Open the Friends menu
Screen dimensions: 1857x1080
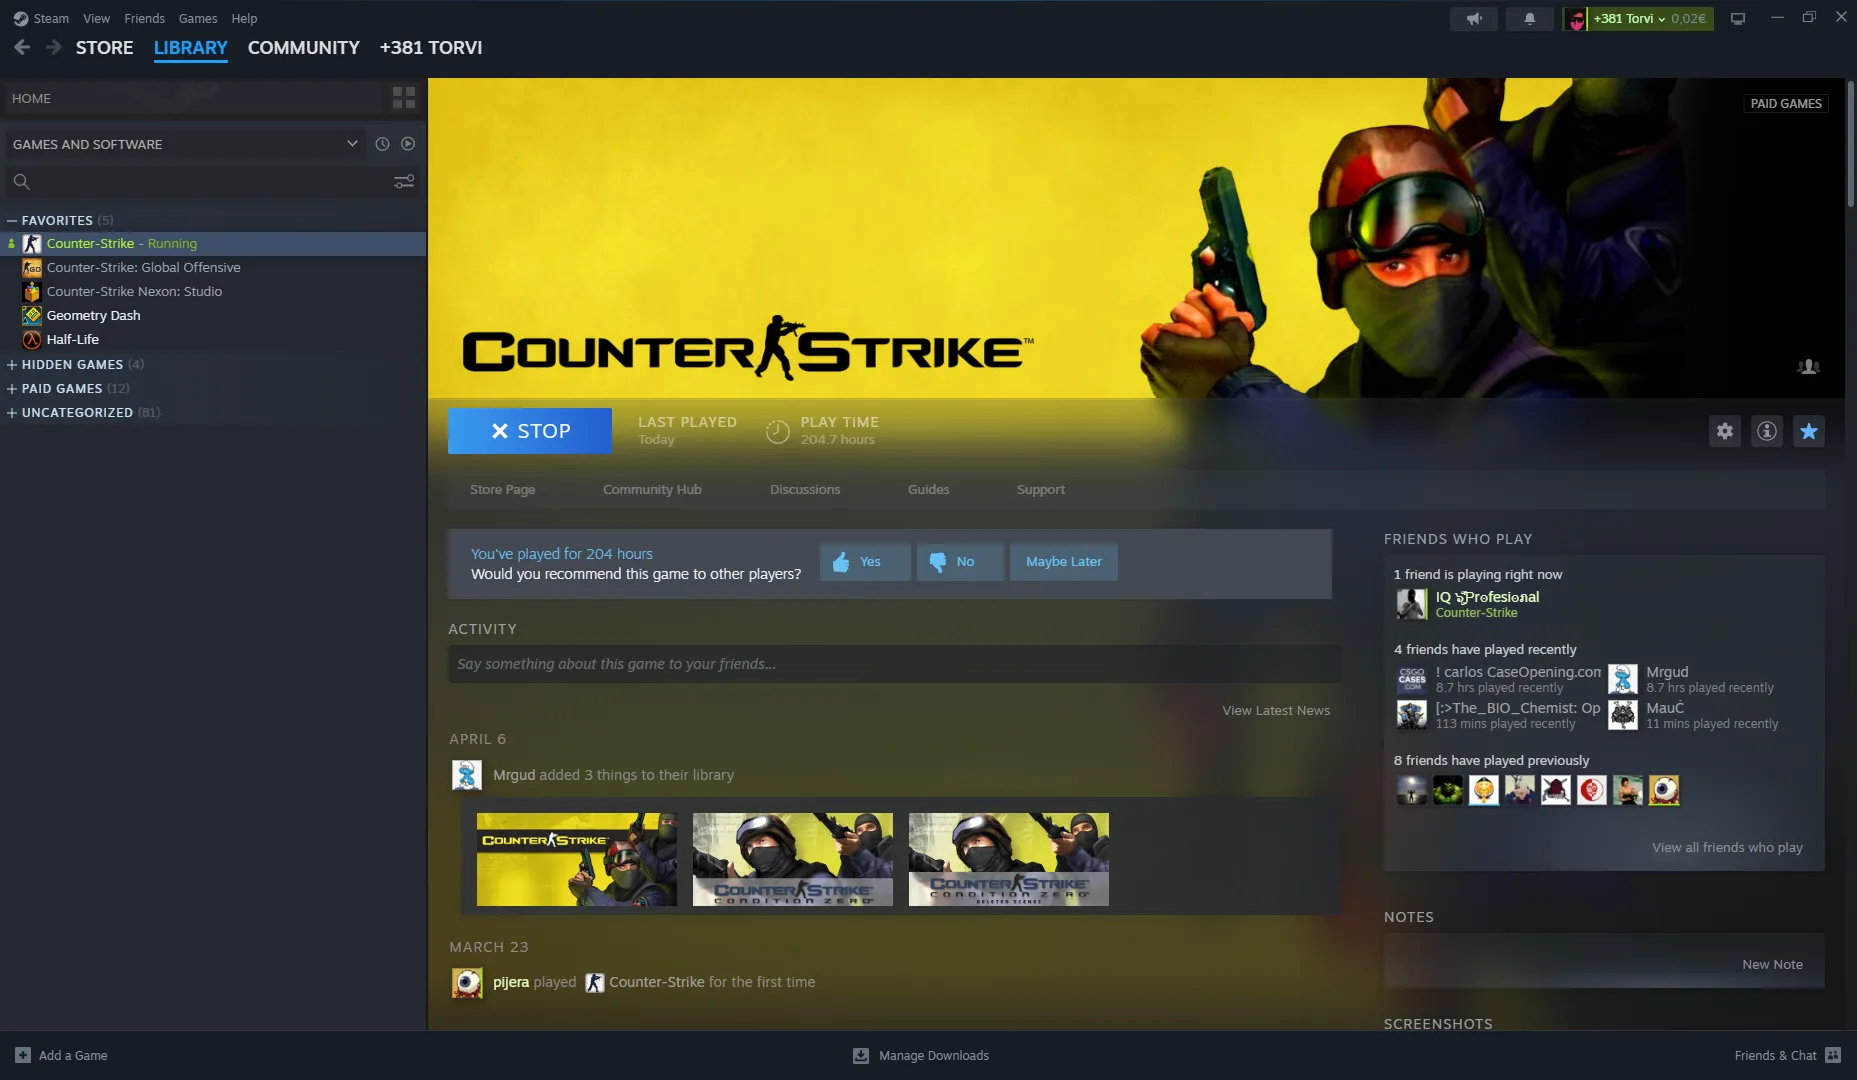tap(145, 18)
